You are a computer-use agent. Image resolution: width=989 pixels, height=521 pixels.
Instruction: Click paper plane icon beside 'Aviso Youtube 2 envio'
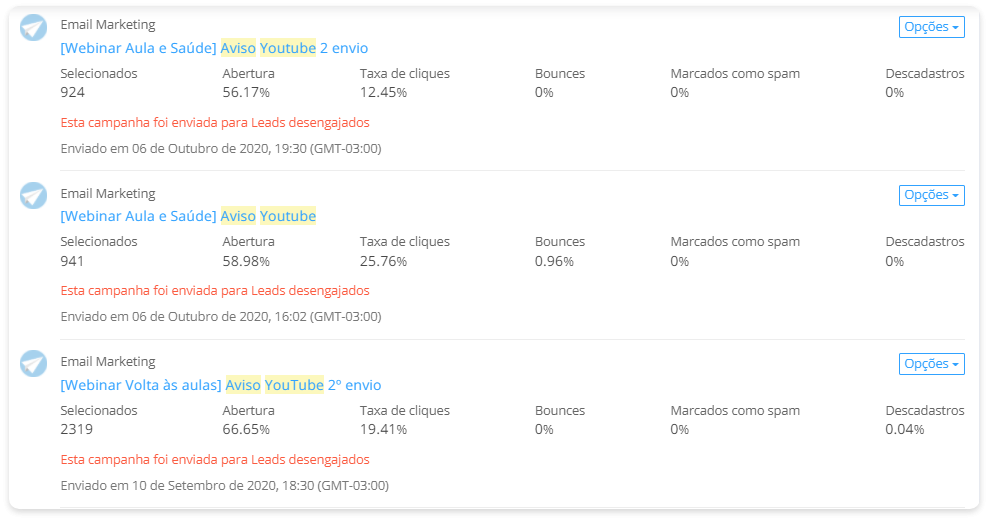[33, 28]
